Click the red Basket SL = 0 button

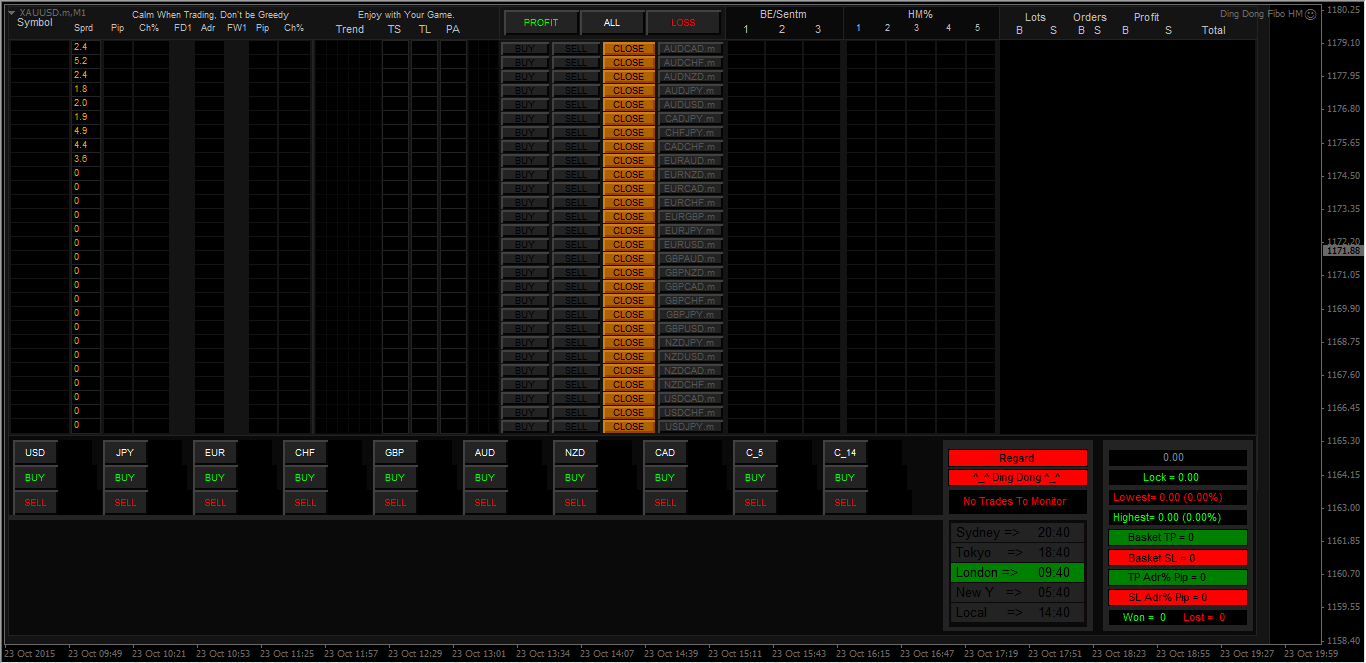(x=1178, y=557)
